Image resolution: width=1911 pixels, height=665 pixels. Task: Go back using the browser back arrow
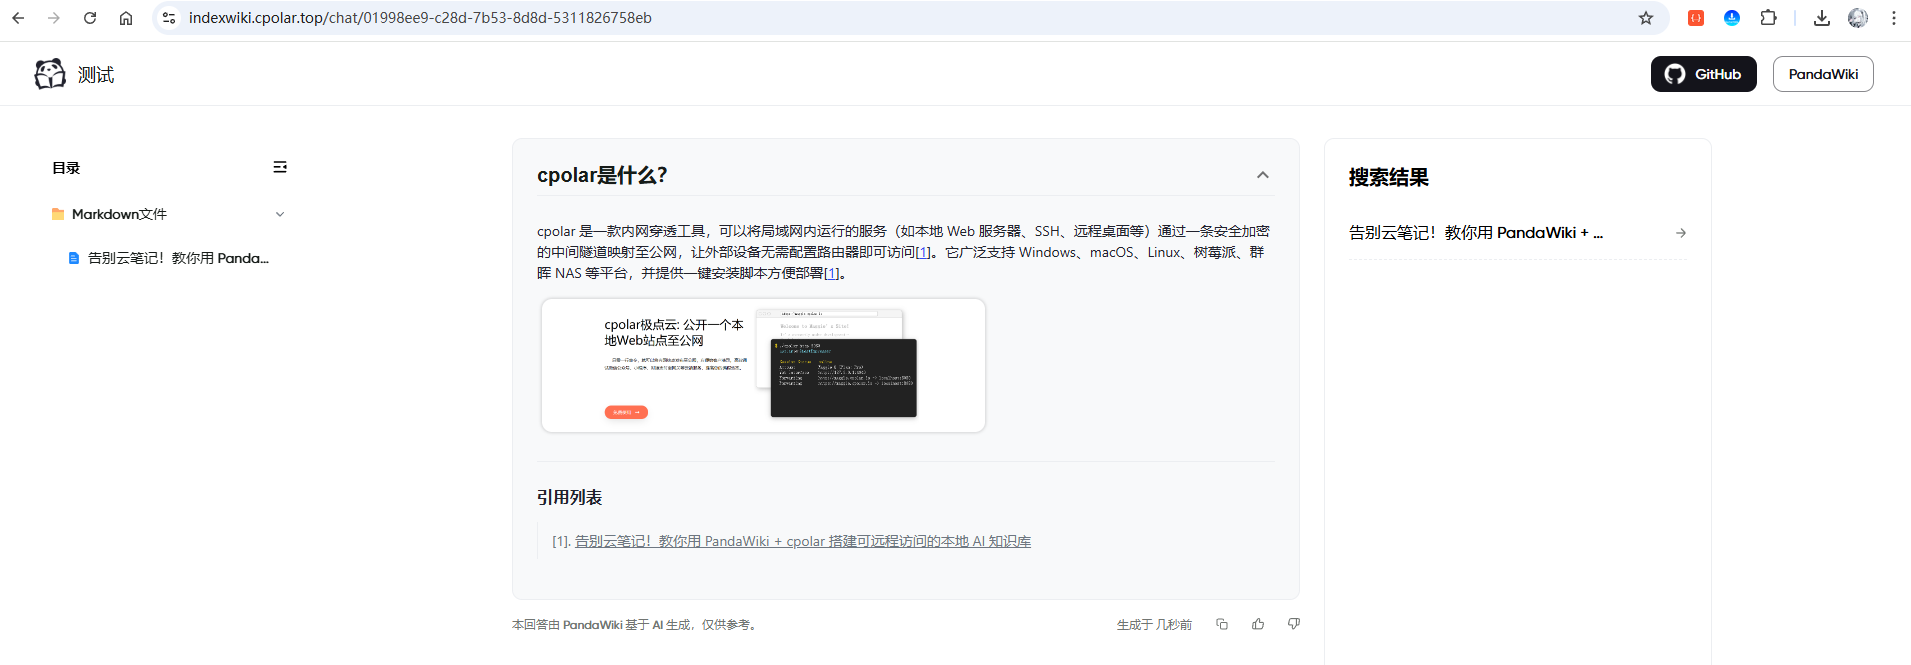click(18, 18)
